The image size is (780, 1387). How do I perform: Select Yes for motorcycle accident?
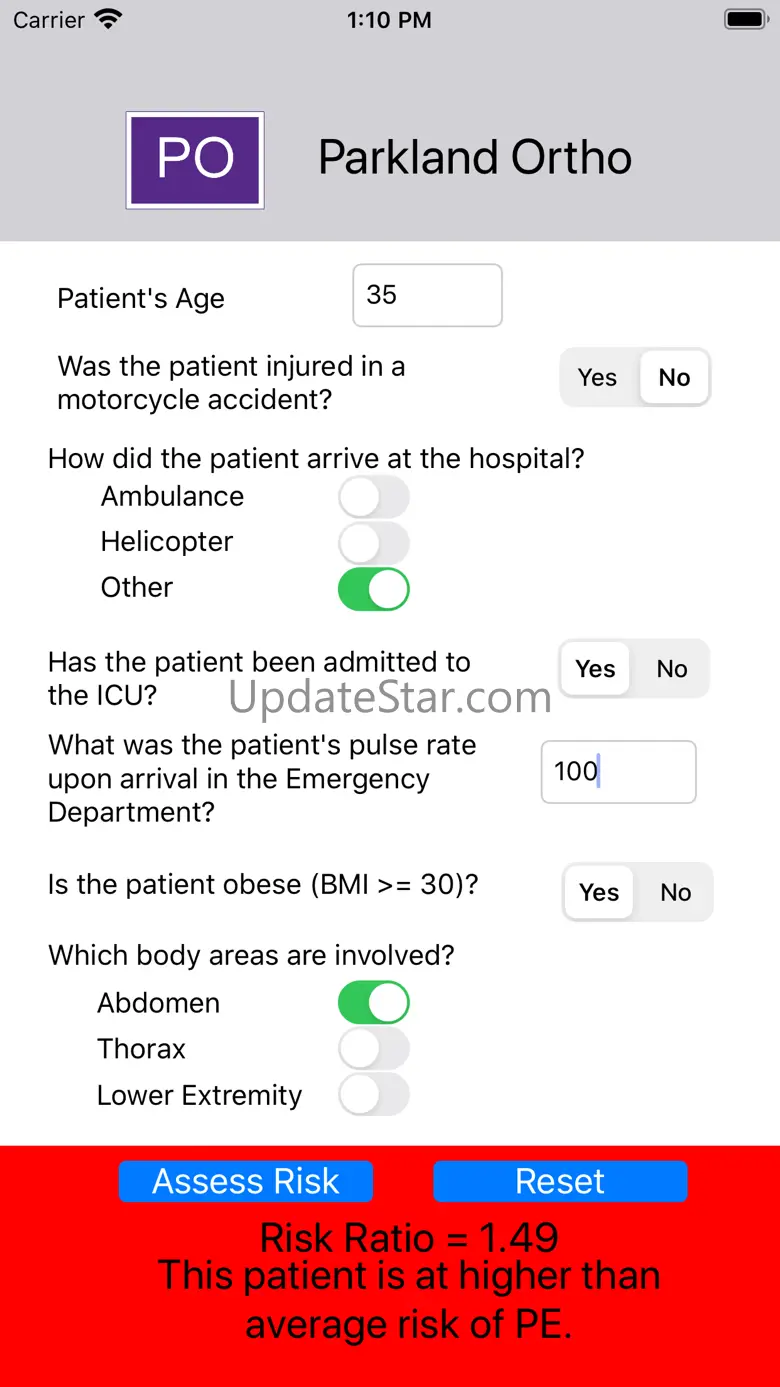tap(598, 377)
